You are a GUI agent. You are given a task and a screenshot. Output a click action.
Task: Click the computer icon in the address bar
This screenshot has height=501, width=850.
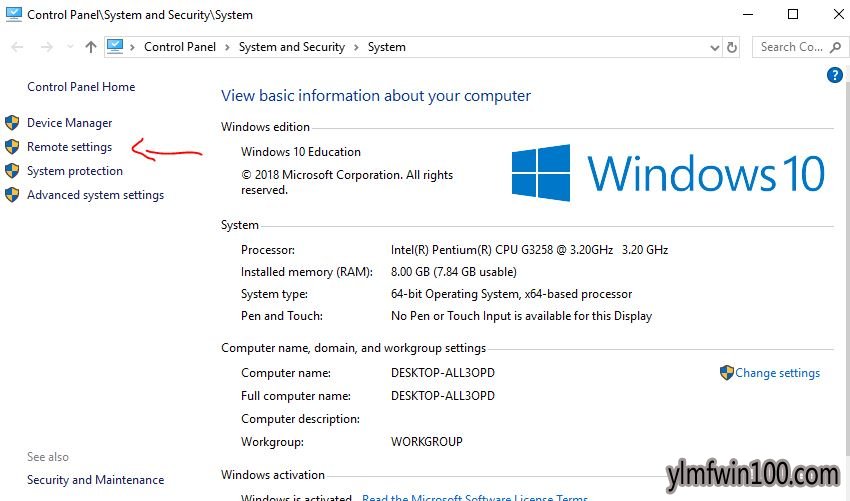point(115,47)
